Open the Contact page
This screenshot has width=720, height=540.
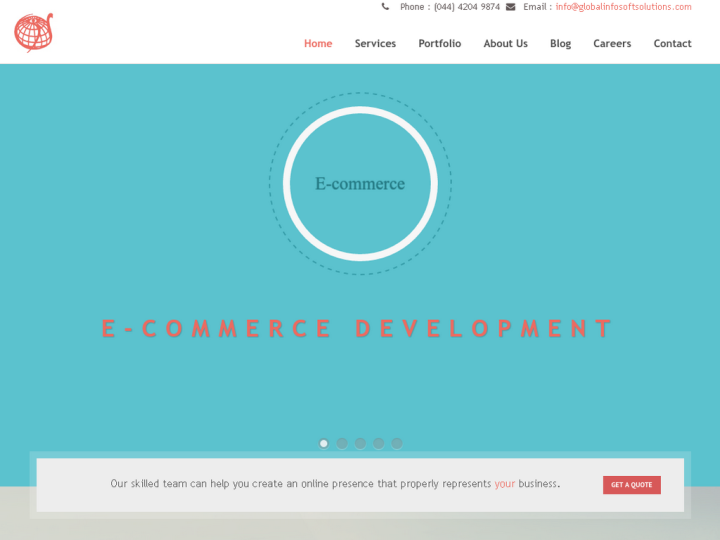click(x=672, y=44)
